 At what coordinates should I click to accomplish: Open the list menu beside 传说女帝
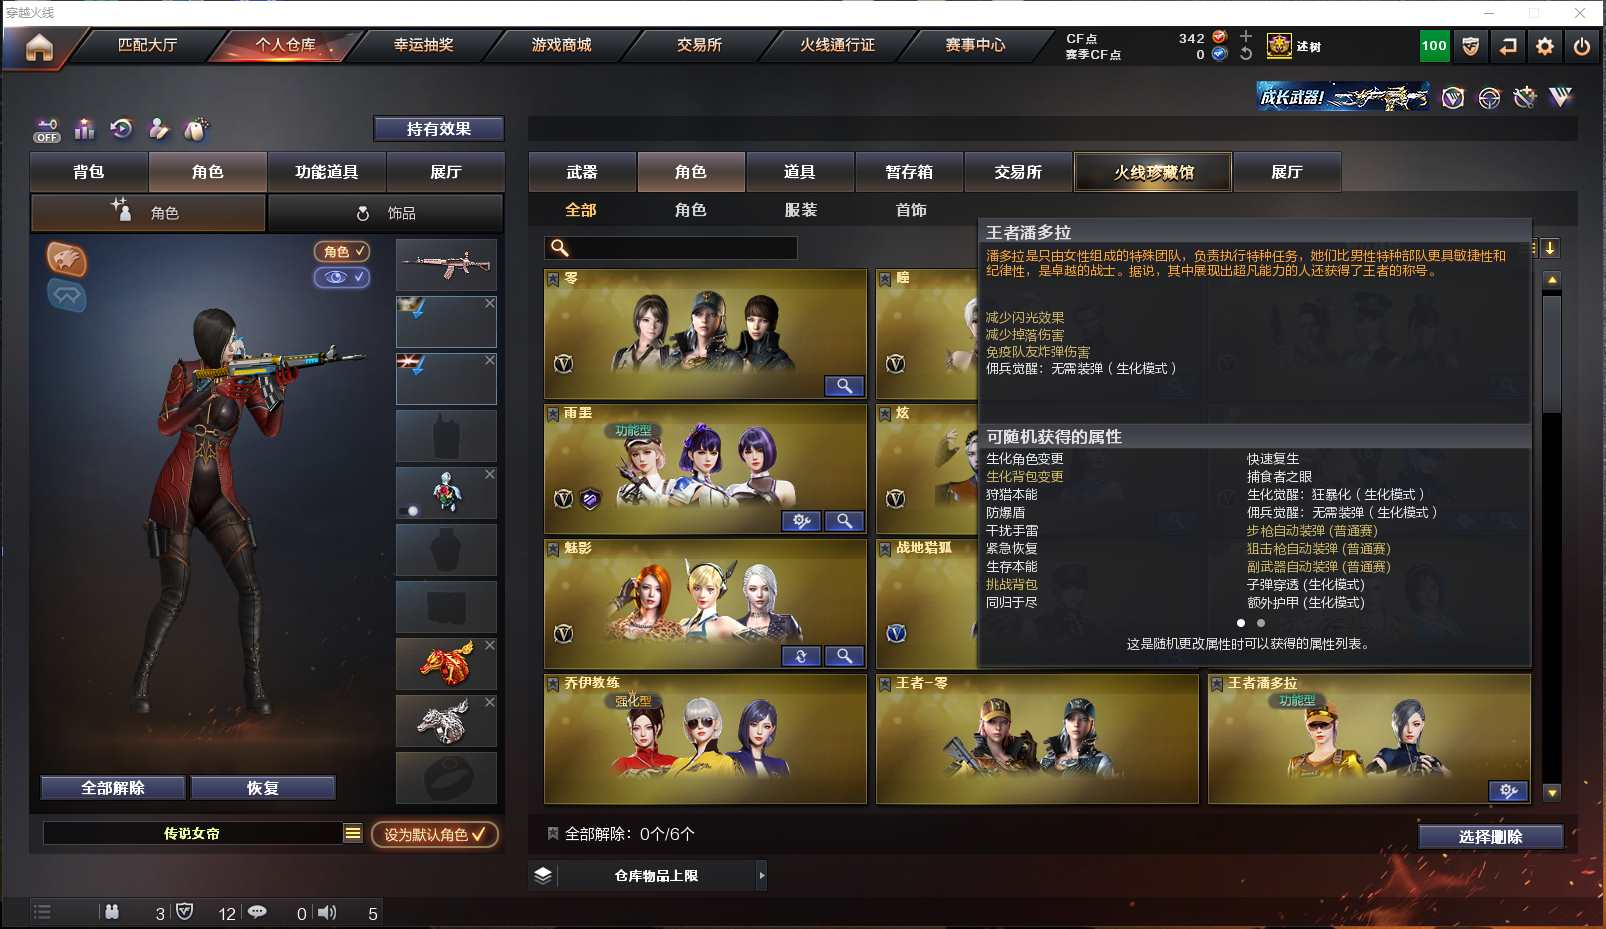(x=352, y=833)
